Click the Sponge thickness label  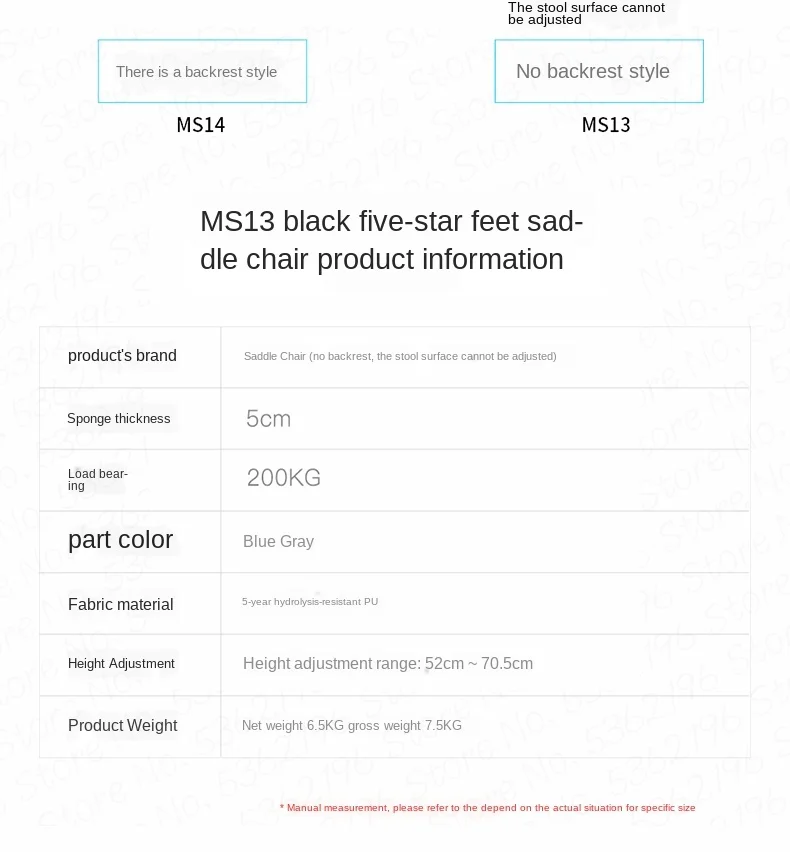pos(118,418)
